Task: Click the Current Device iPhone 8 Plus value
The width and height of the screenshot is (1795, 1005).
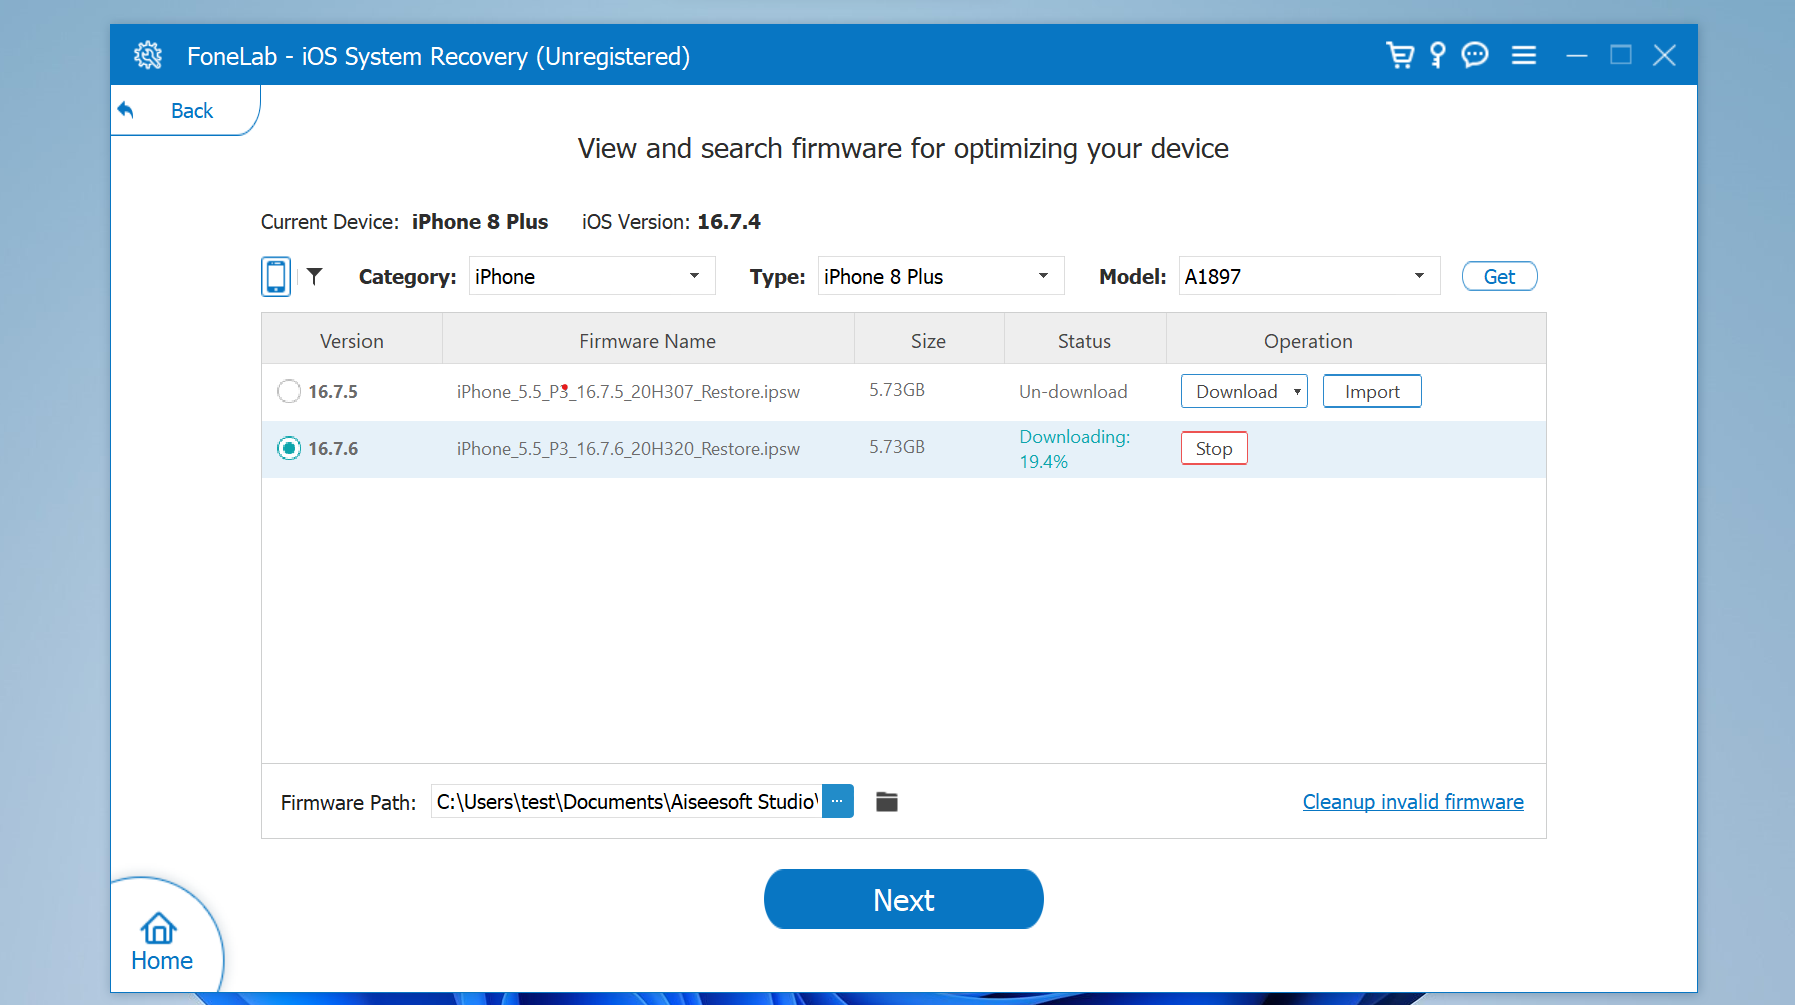Action: (480, 221)
